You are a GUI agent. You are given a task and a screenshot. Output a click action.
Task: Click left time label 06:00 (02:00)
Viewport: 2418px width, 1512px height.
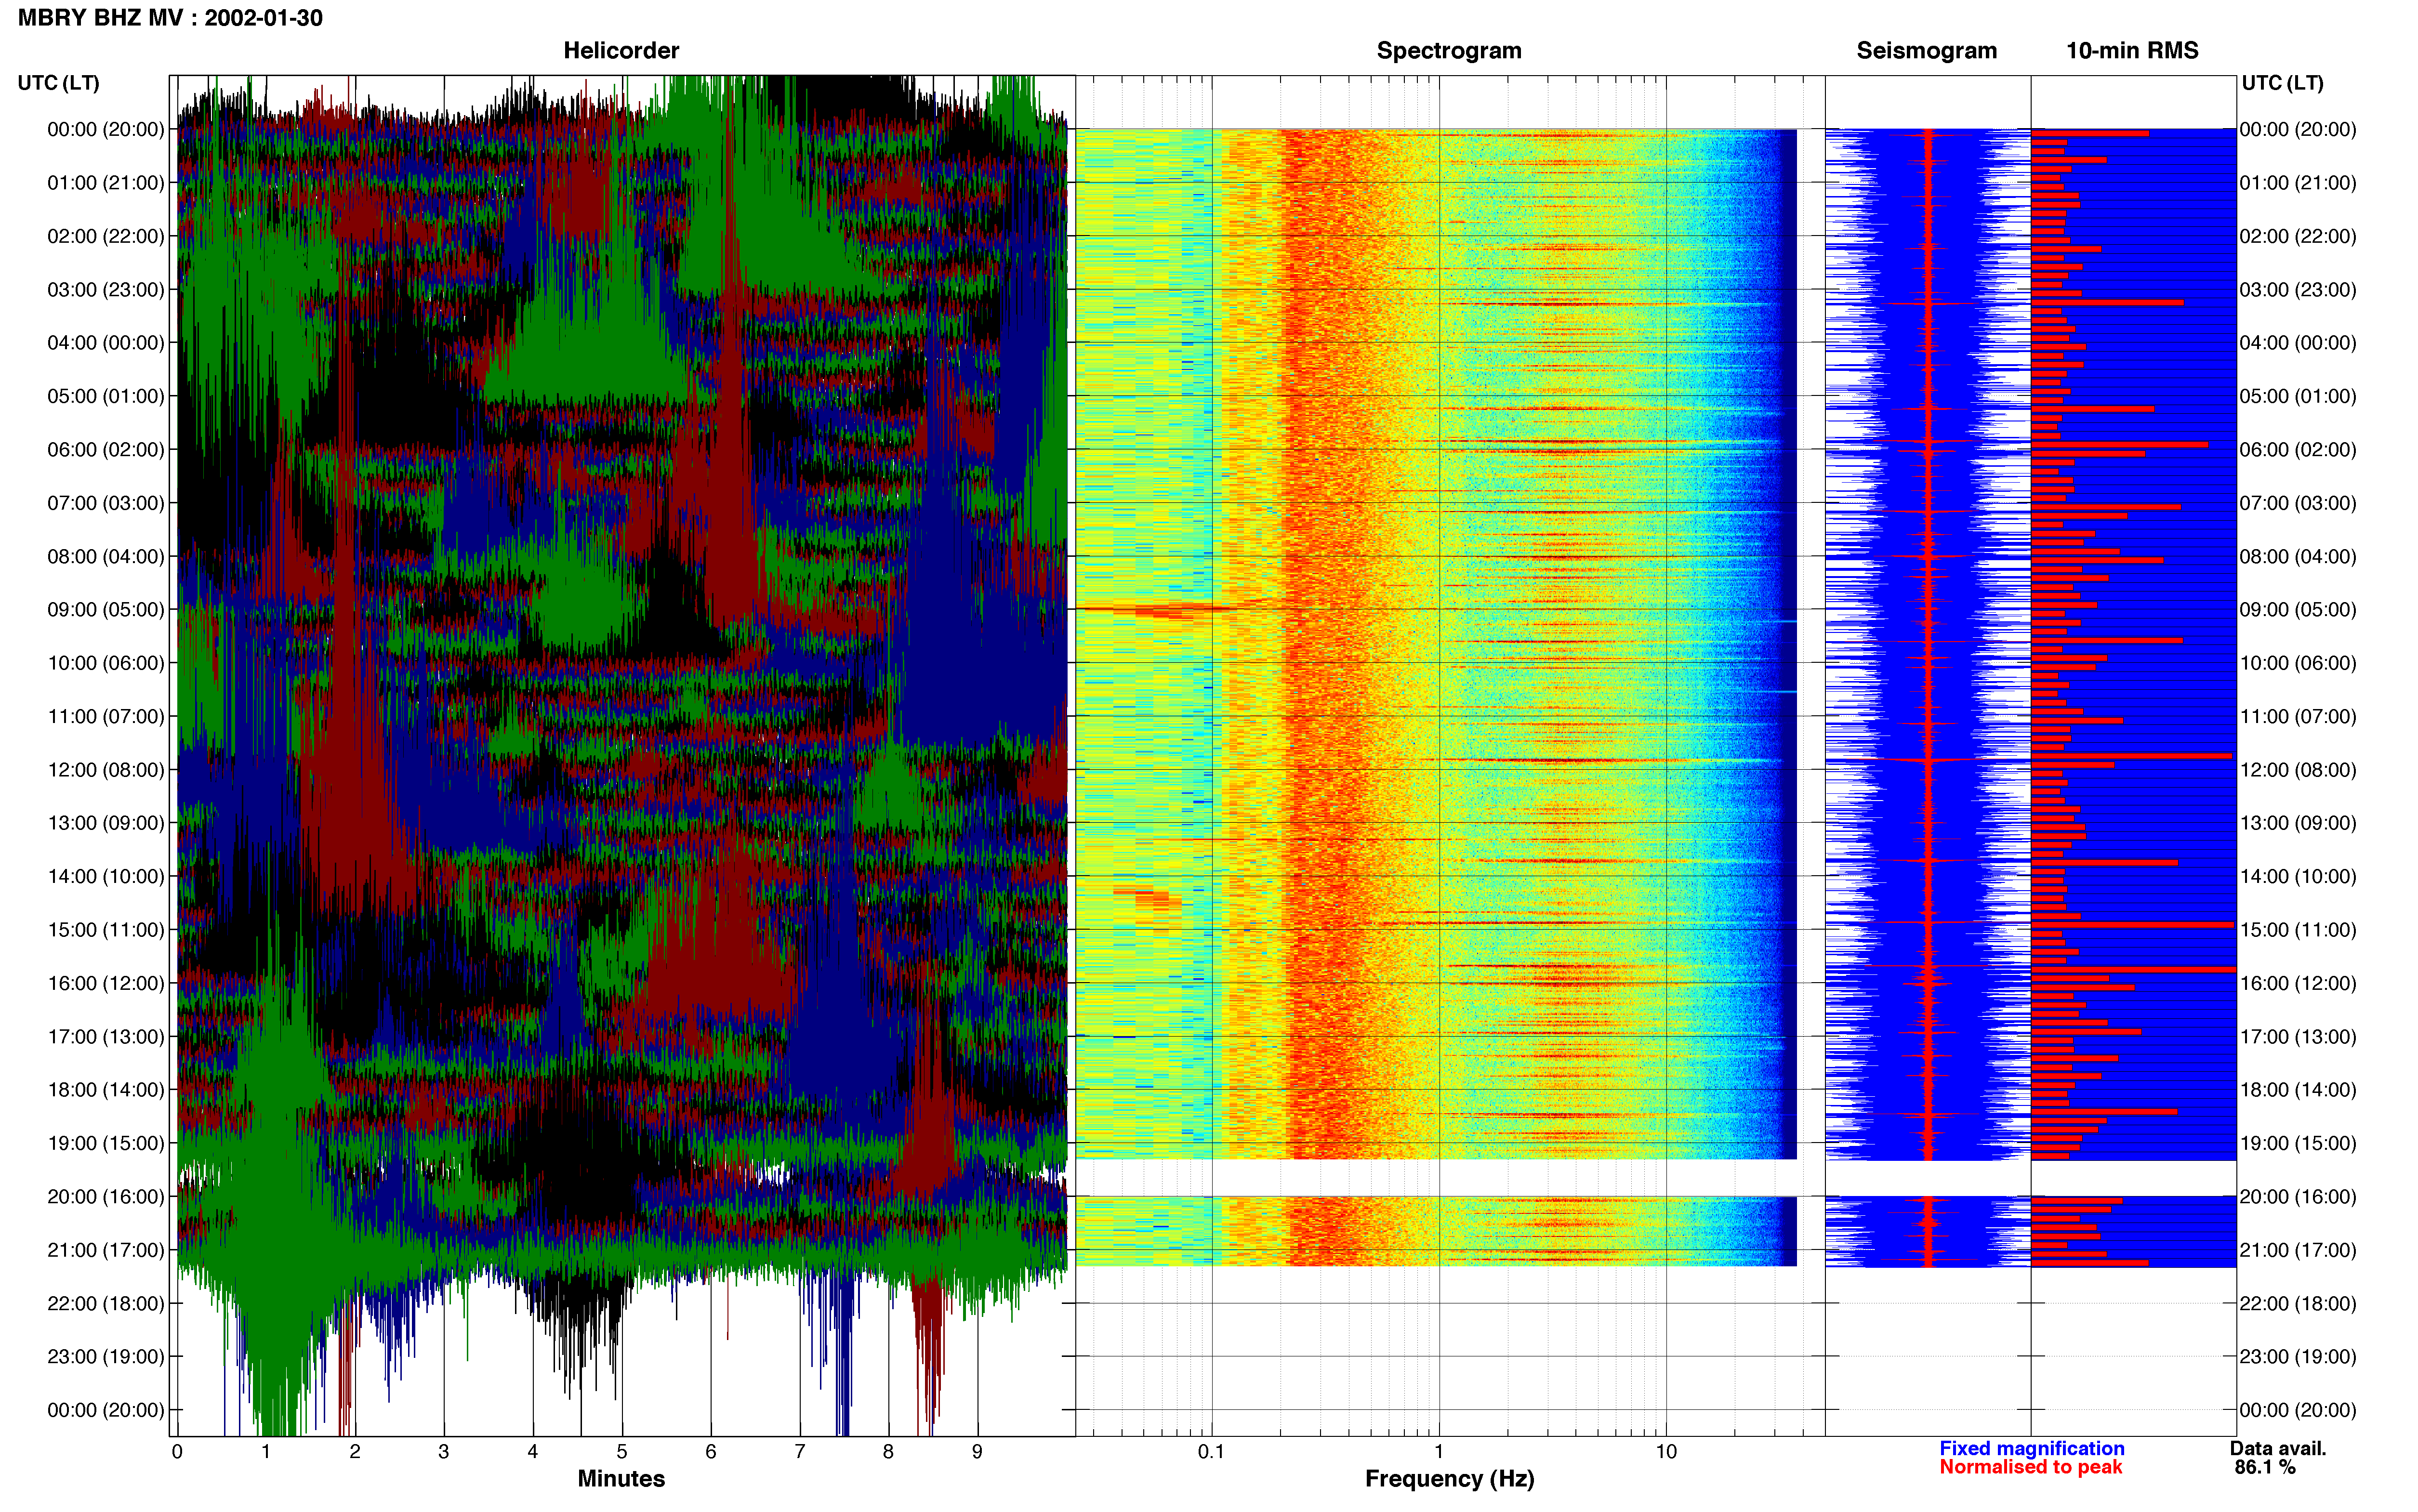(106, 450)
